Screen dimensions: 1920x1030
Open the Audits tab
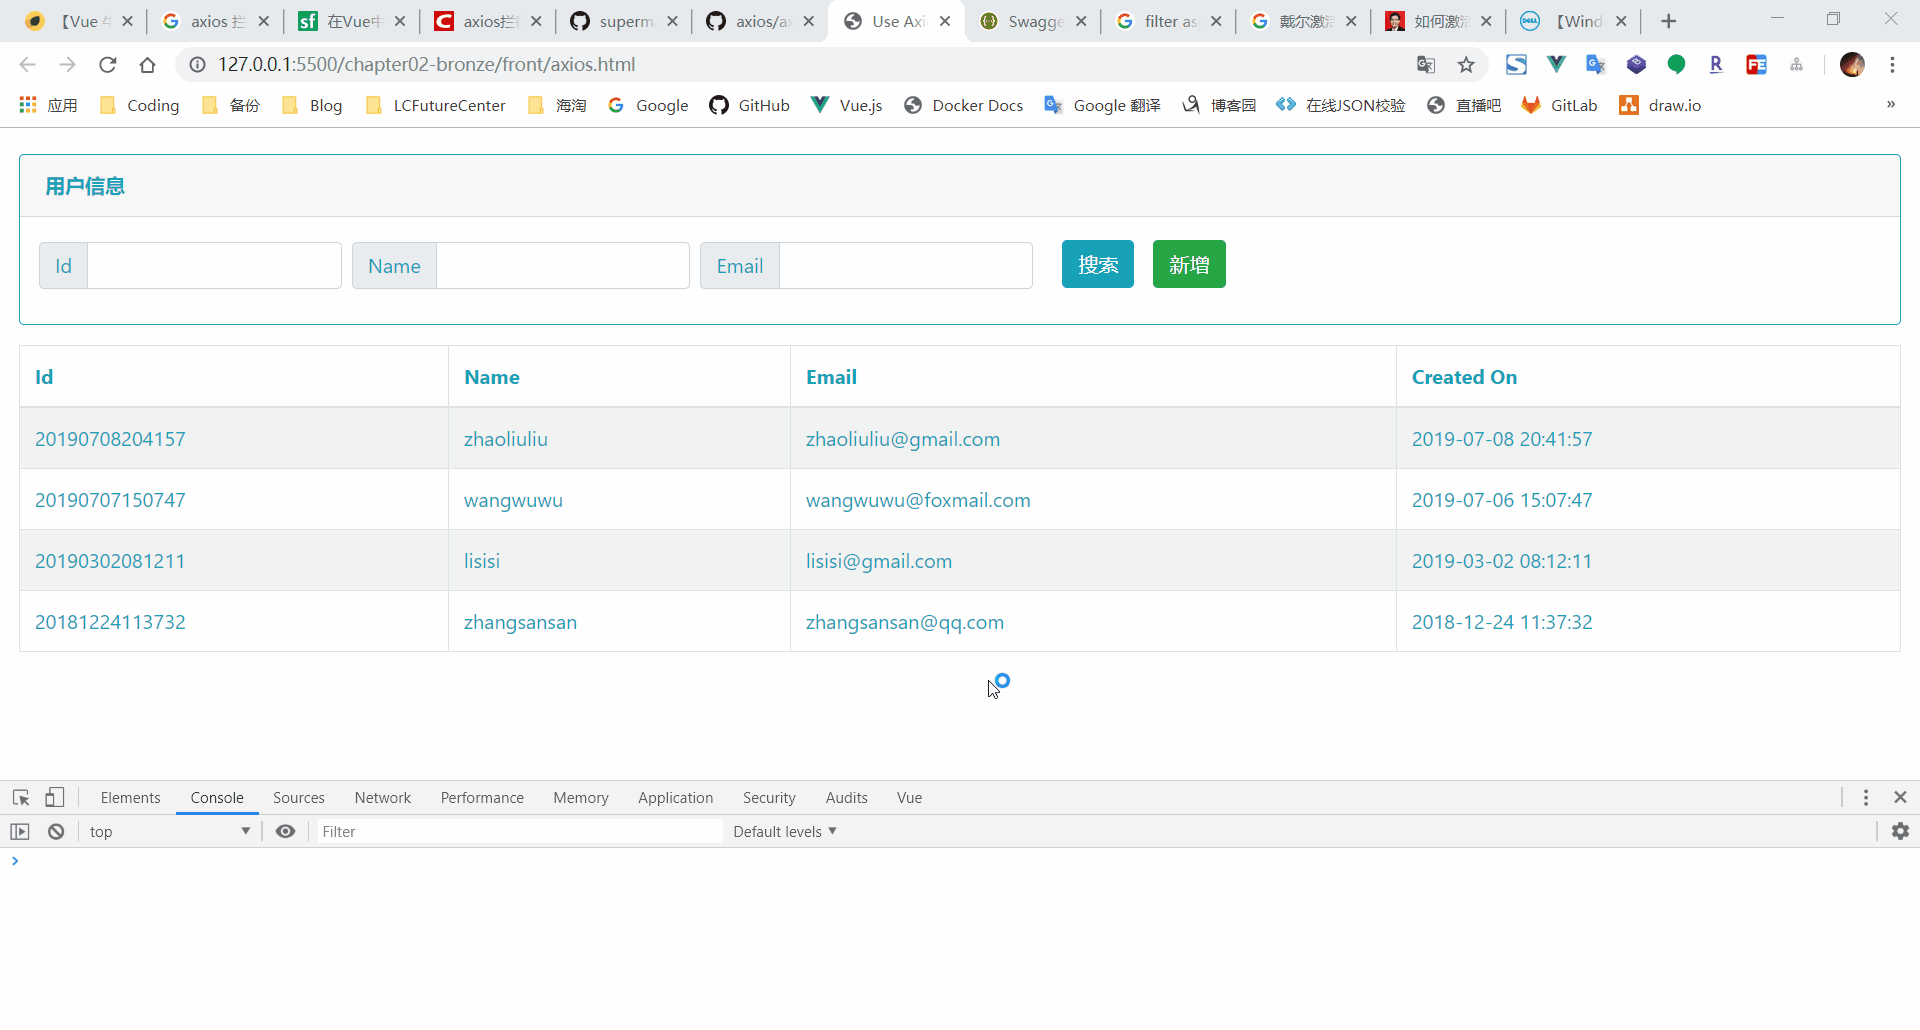(847, 797)
